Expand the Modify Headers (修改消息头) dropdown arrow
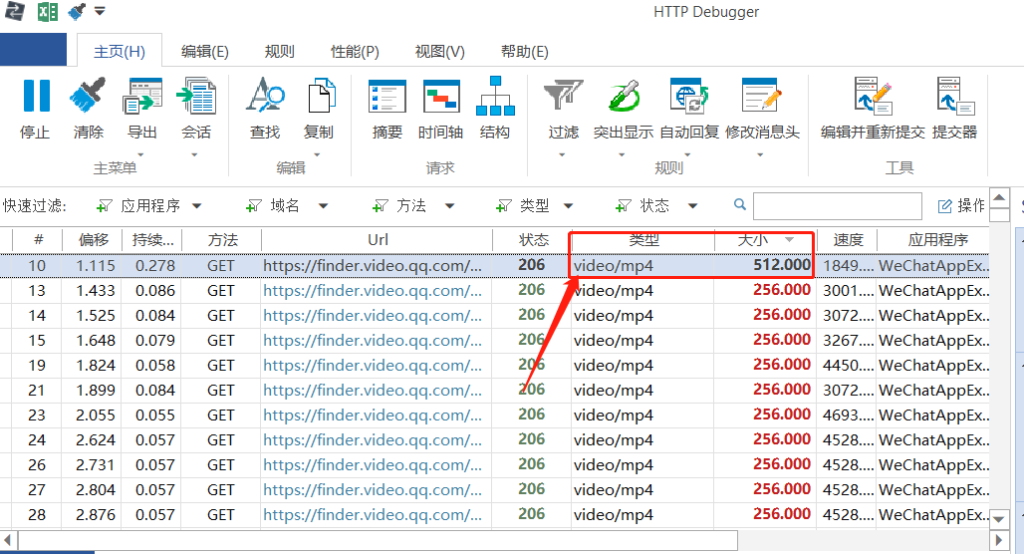The width and height of the screenshot is (1024, 554). point(760,155)
